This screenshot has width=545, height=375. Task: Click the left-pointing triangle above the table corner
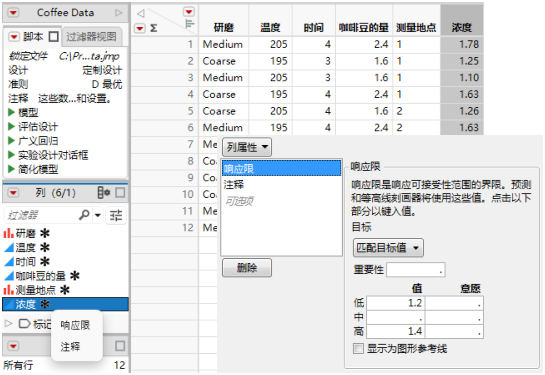coord(140,14)
